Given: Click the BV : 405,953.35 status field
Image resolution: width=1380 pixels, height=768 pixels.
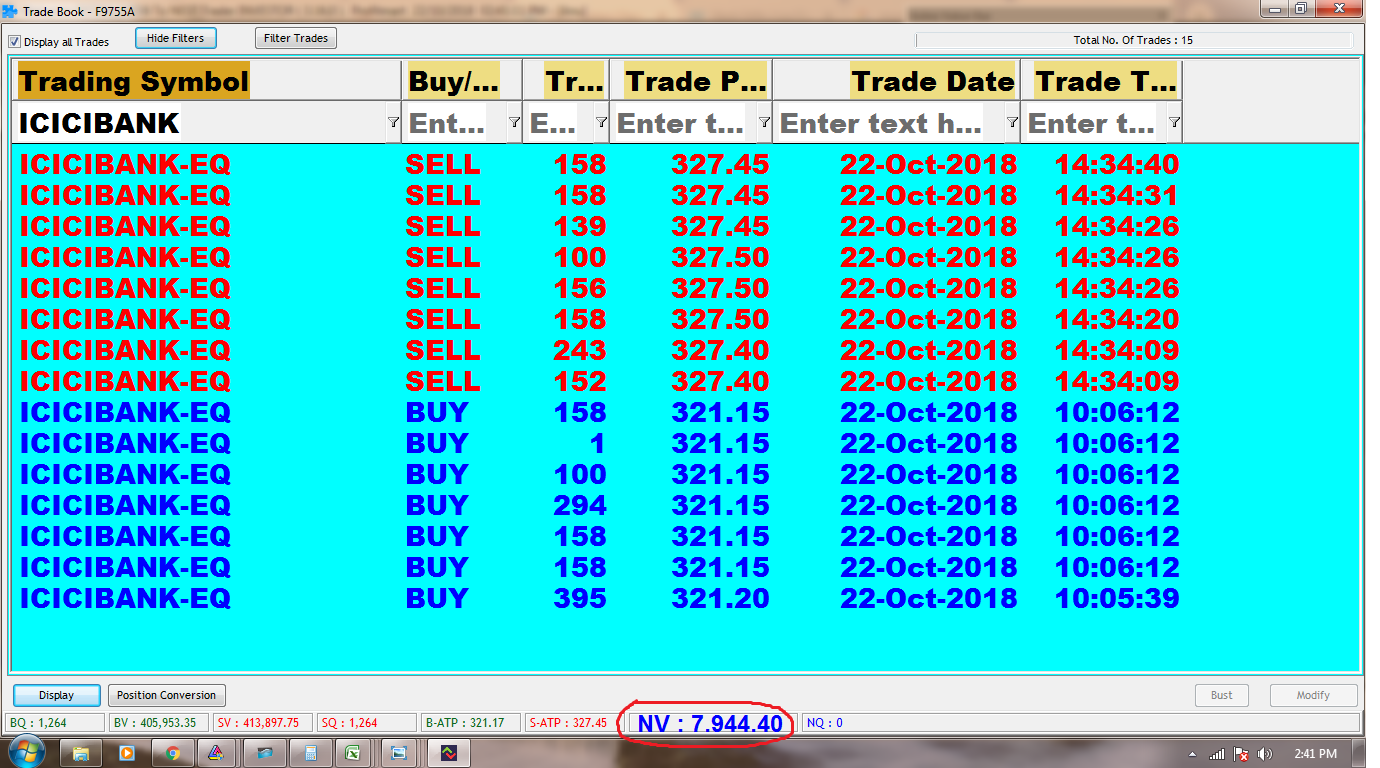Looking at the screenshot, I should pos(160,723).
